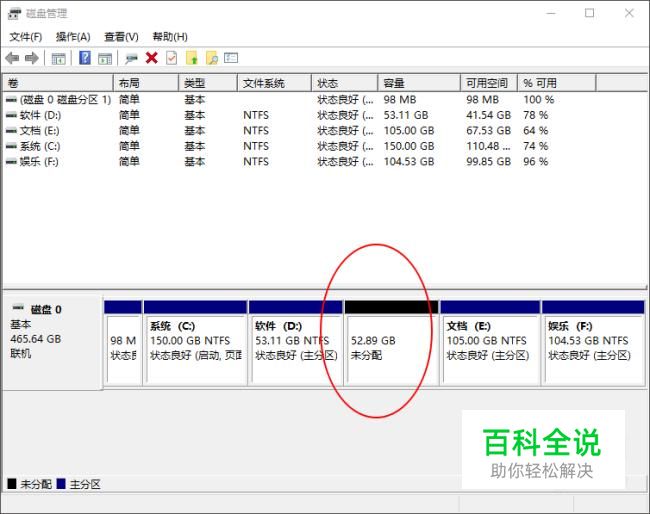Sort by the 可用空间 column header

coord(489,83)
